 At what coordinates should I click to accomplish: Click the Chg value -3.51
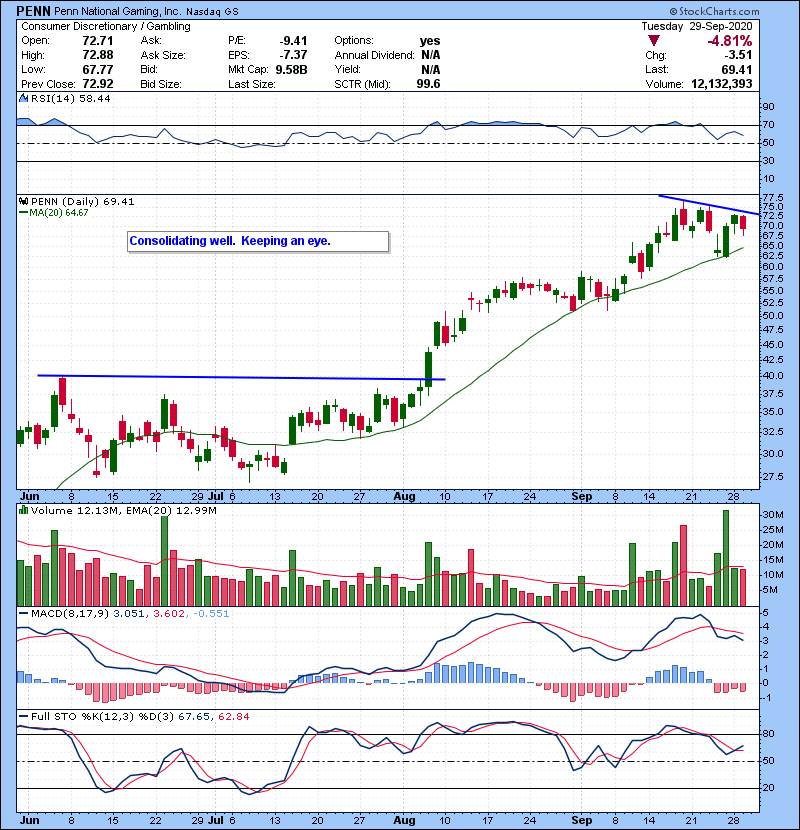coord(737,55)
